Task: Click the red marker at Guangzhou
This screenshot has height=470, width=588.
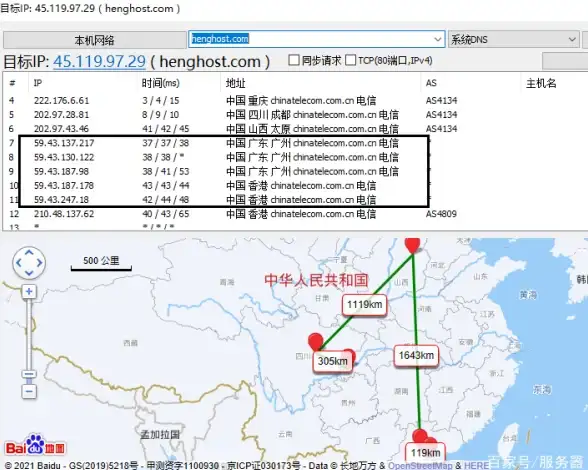Action: point(420,436)
